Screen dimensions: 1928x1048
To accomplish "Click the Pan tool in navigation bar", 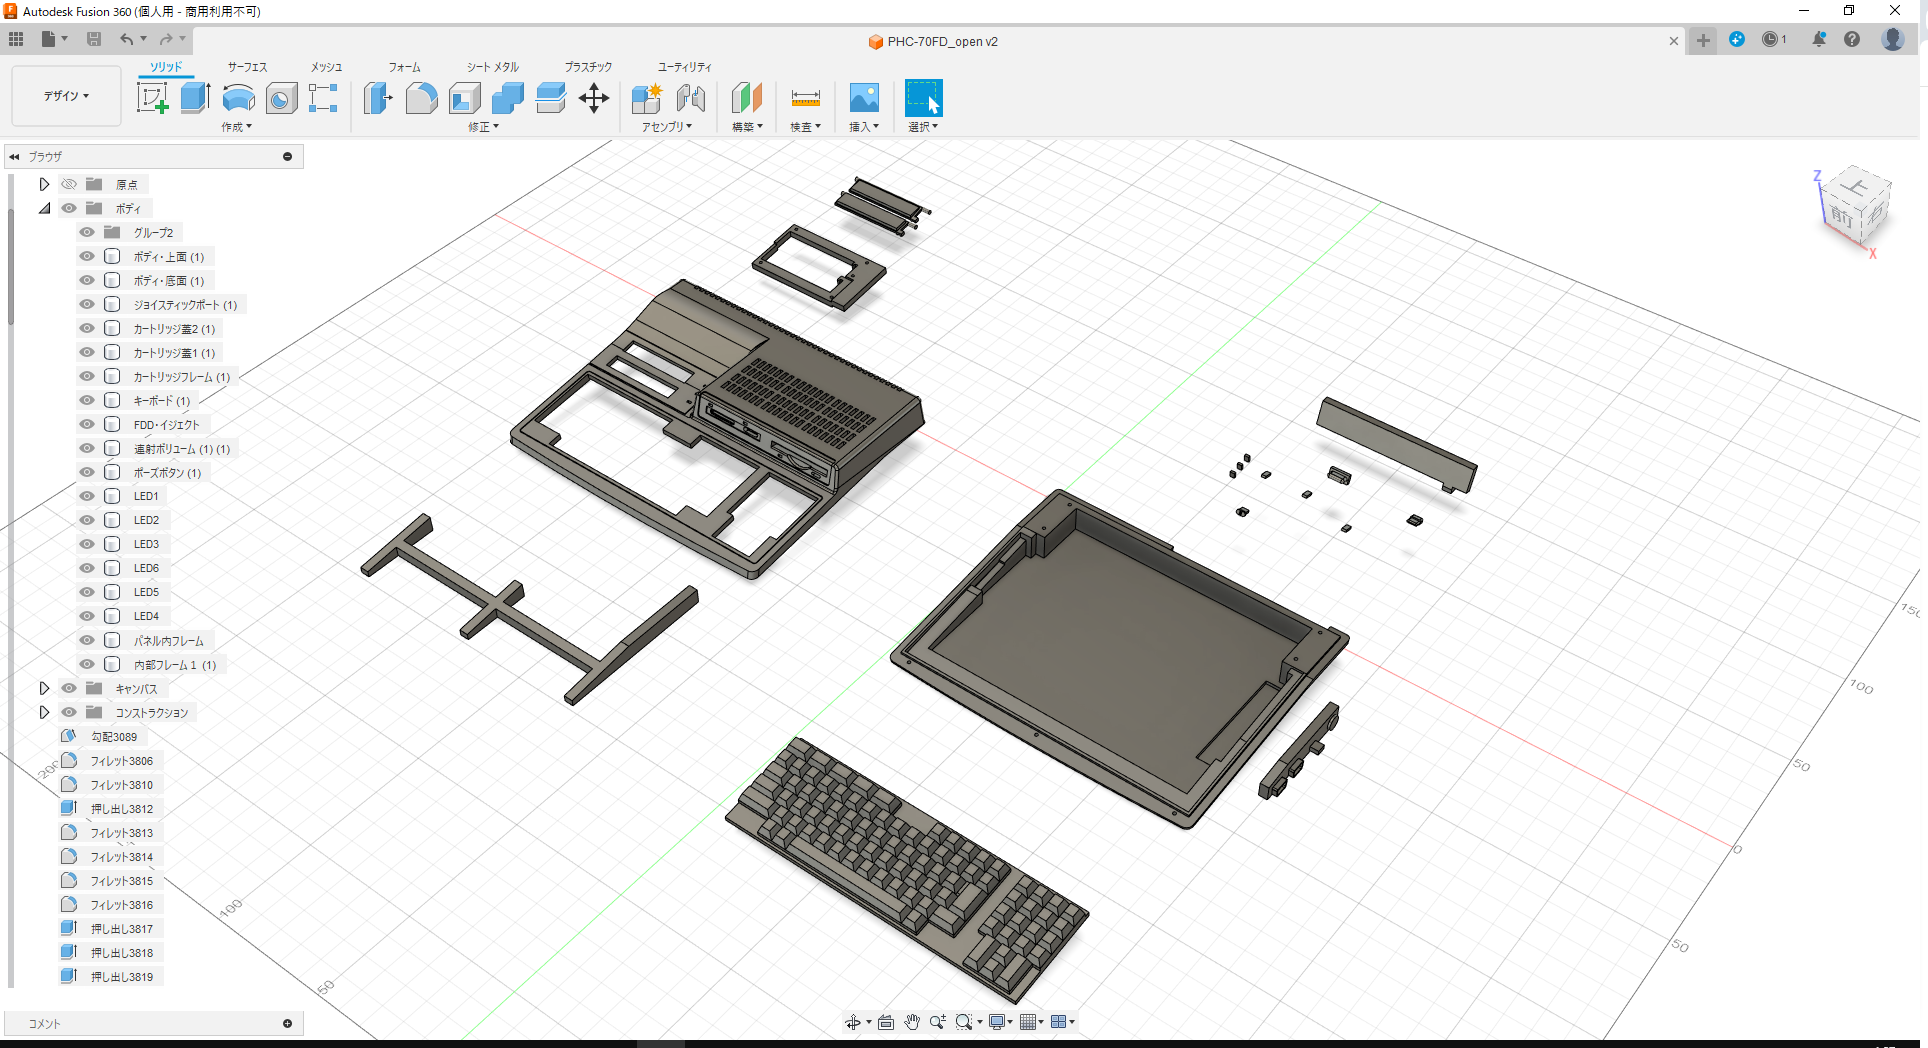I will [x=911, y=1021].
